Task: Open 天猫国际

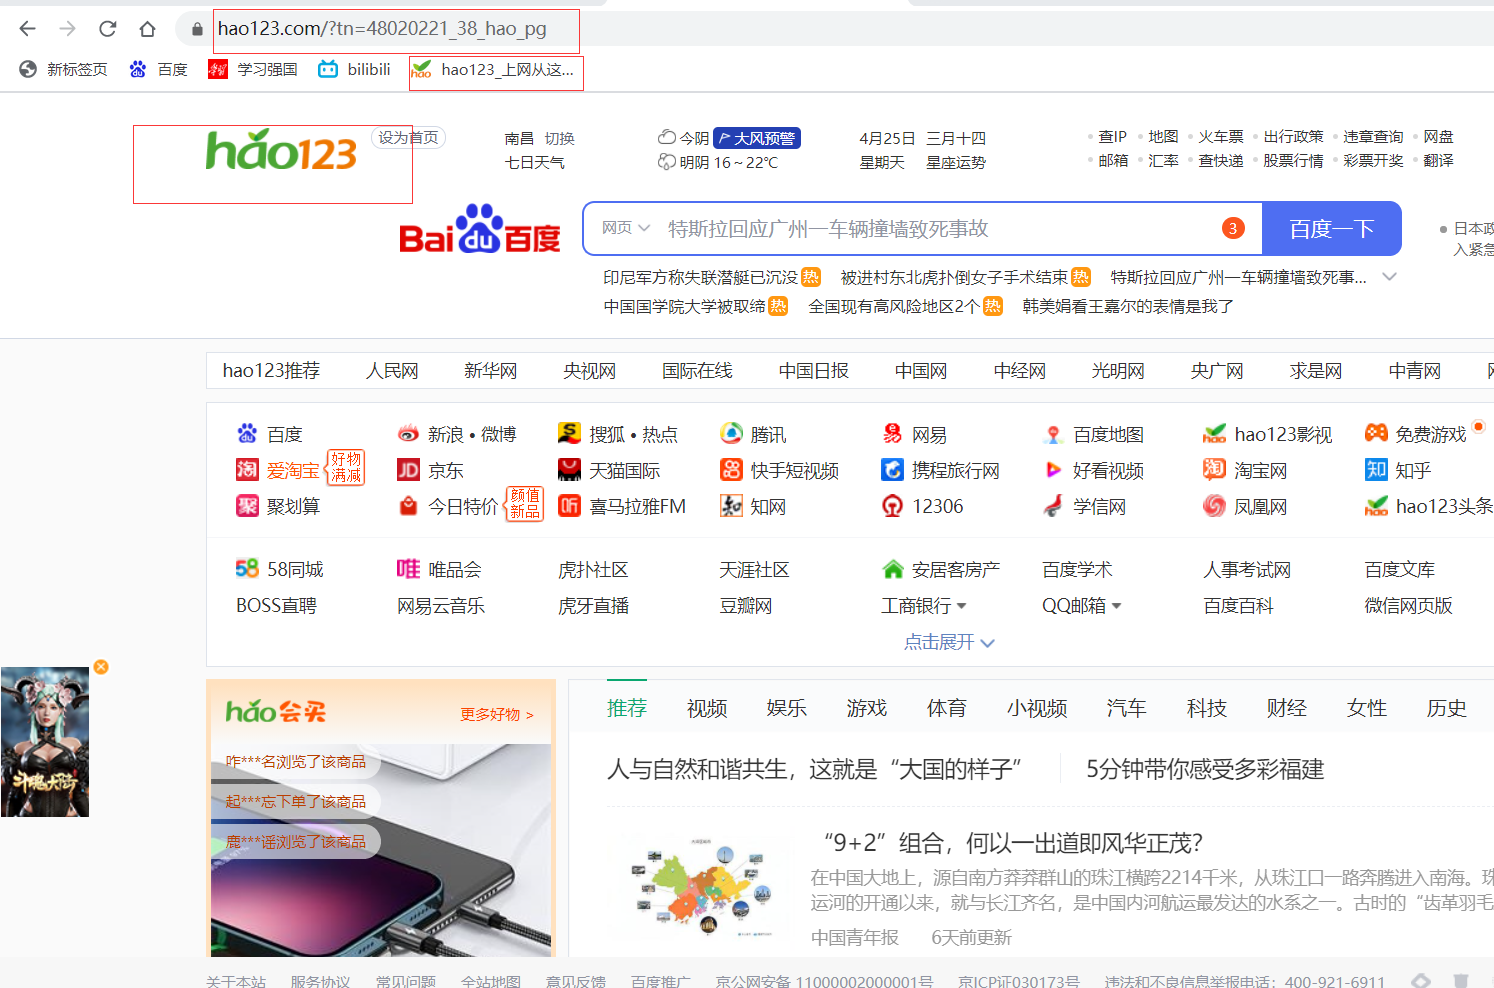Action: [x=609, y=470]
